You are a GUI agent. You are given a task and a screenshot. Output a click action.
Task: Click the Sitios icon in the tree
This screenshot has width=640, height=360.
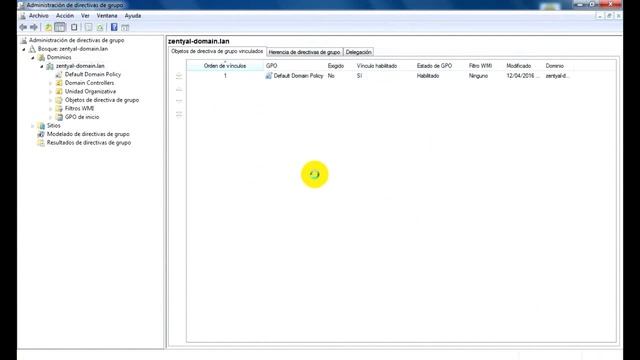pyautogui.click(x=41, y=126)
